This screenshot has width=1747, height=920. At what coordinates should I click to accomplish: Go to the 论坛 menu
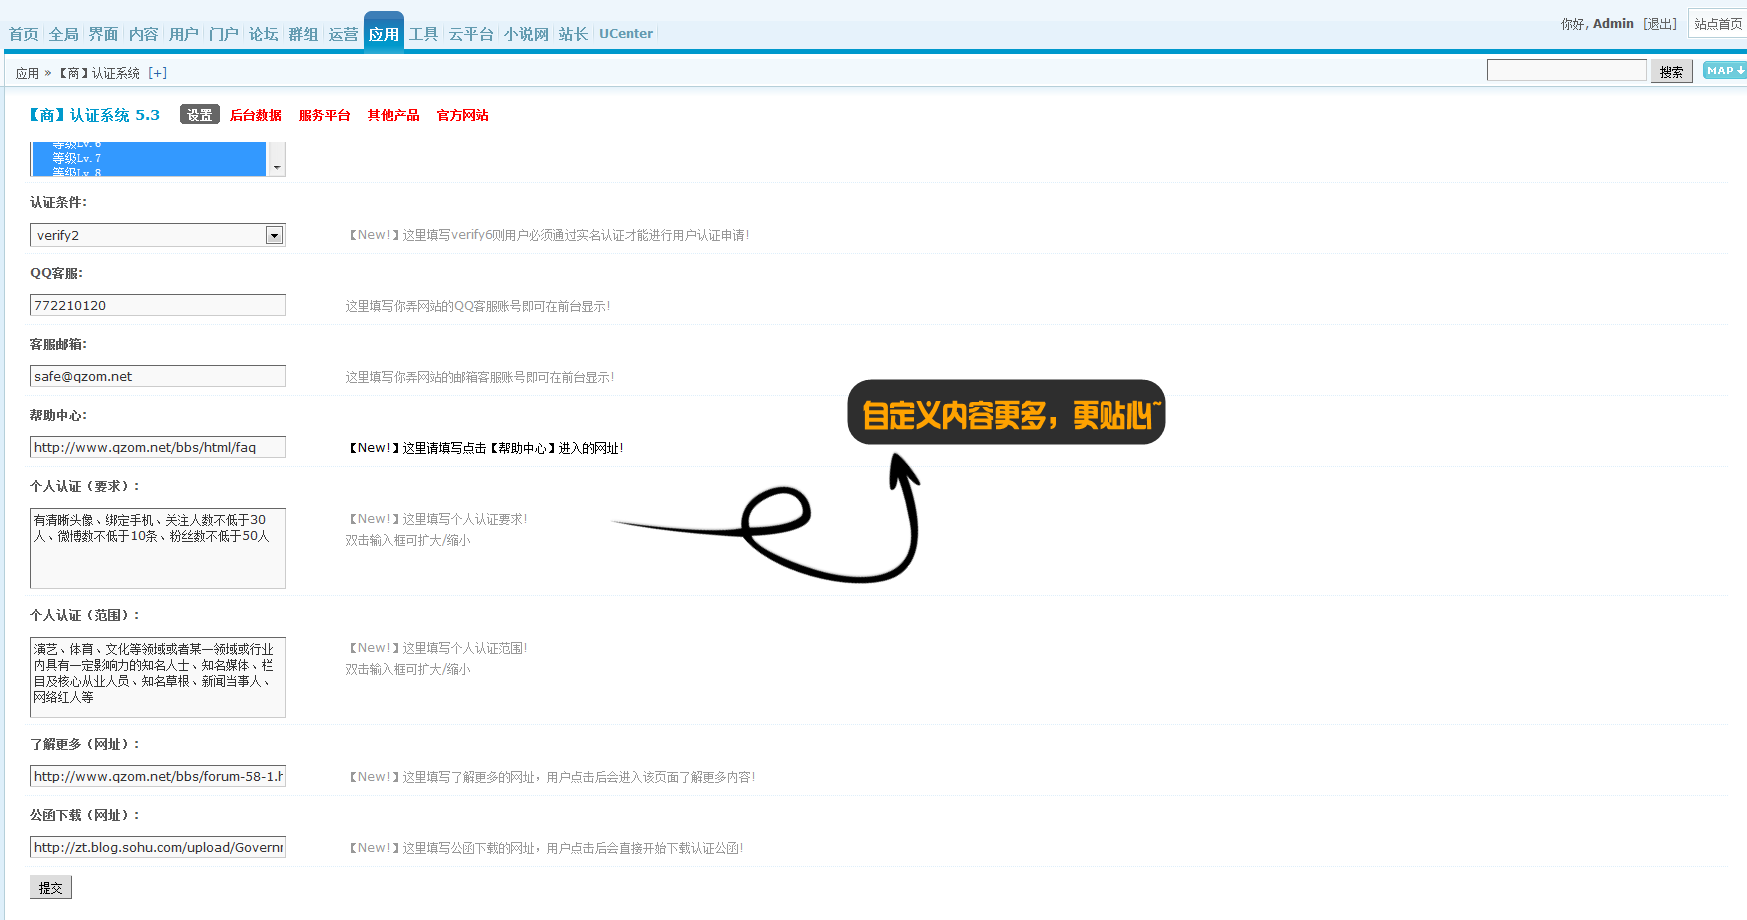coord(264,34)
